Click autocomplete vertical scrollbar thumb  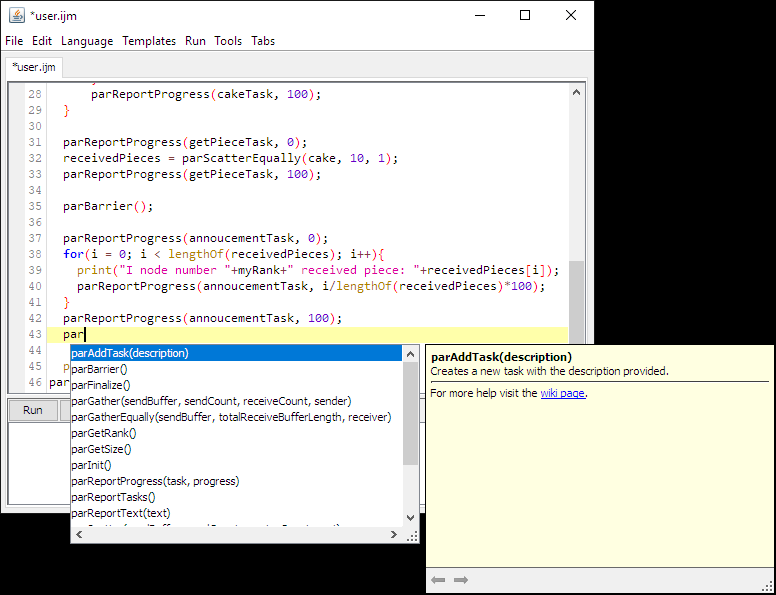(410, 413)
